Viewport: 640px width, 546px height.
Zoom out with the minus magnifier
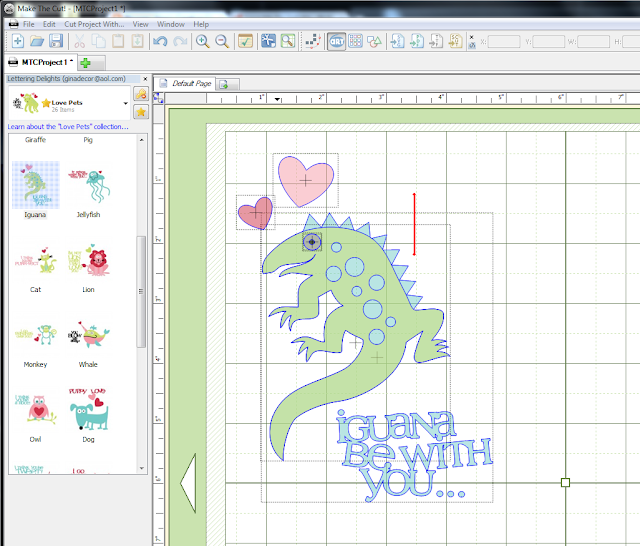(x=222, y=41)
